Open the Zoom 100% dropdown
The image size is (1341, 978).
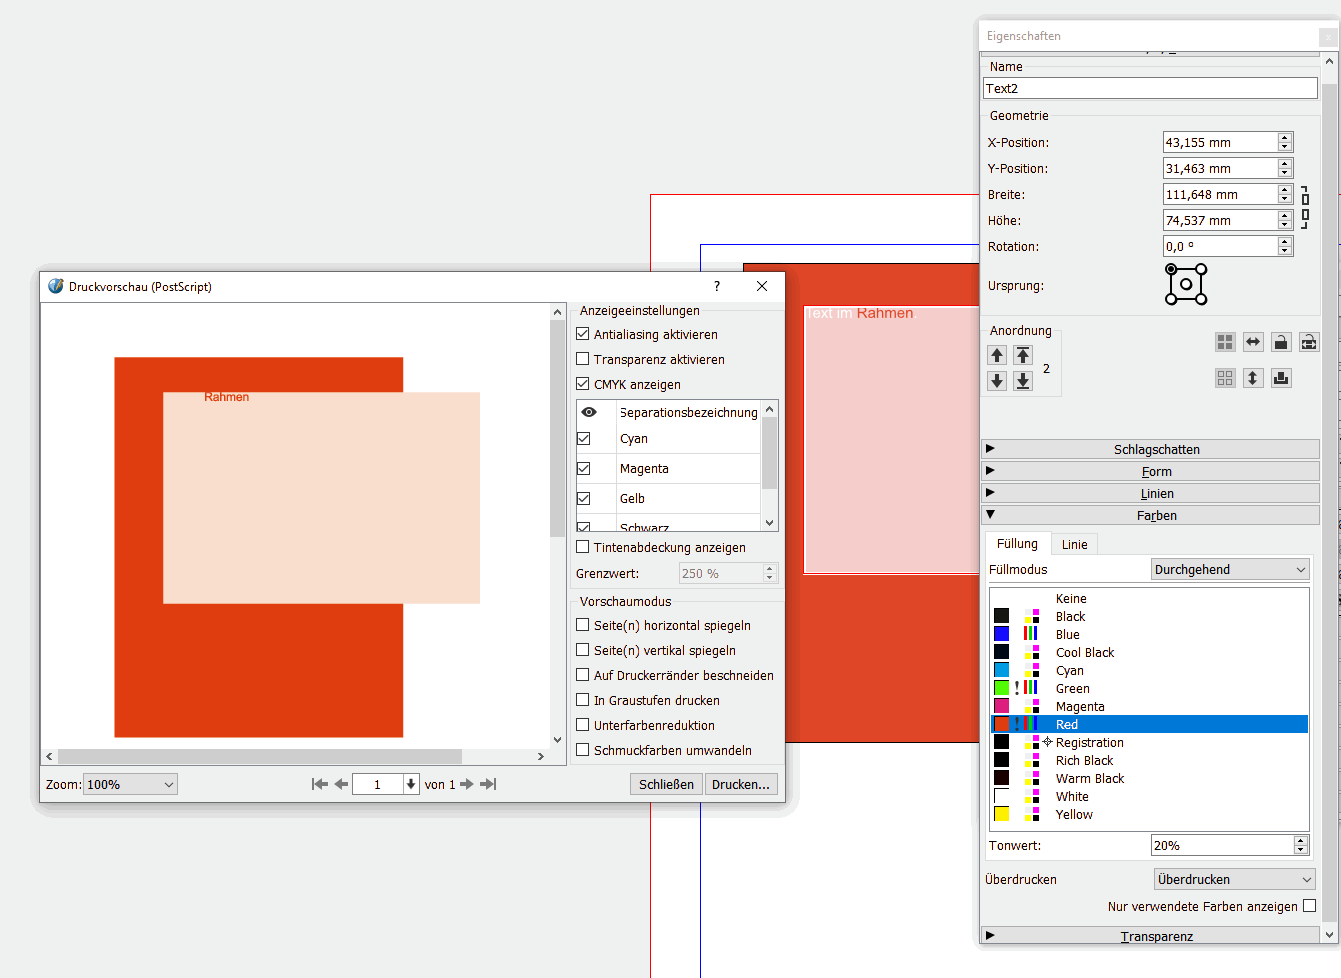pyautogui.click(x=130, y=785)
